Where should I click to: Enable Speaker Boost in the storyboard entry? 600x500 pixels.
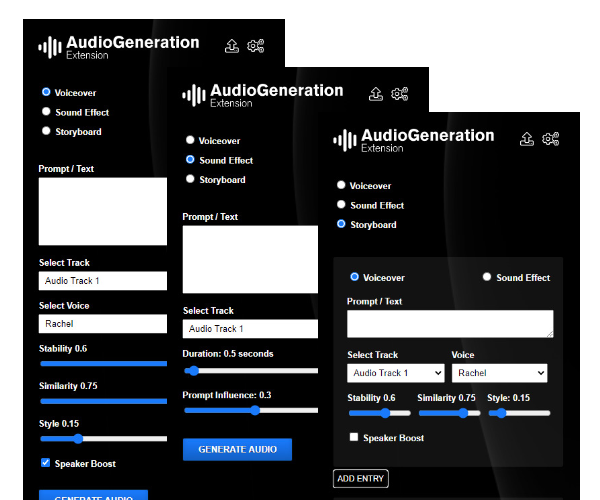click(354, 437)
